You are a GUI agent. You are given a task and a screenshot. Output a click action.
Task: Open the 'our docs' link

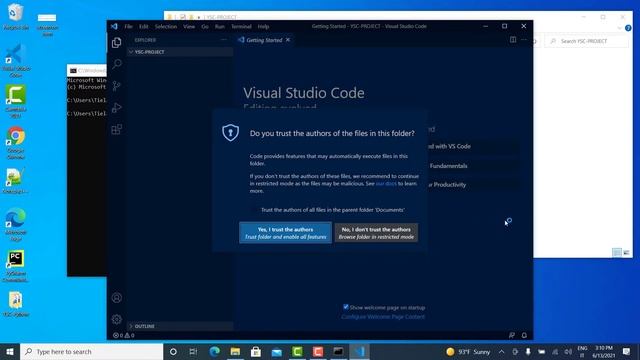pyautogui.click(x=386, y=184)
